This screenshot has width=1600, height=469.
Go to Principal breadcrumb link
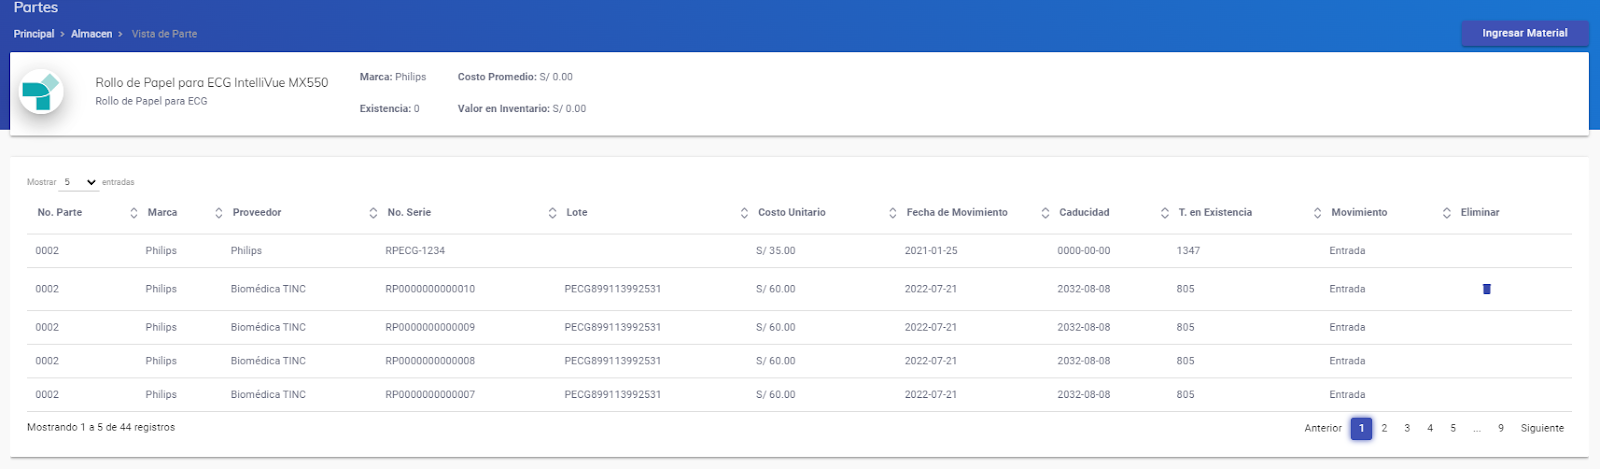click(34, 34)
